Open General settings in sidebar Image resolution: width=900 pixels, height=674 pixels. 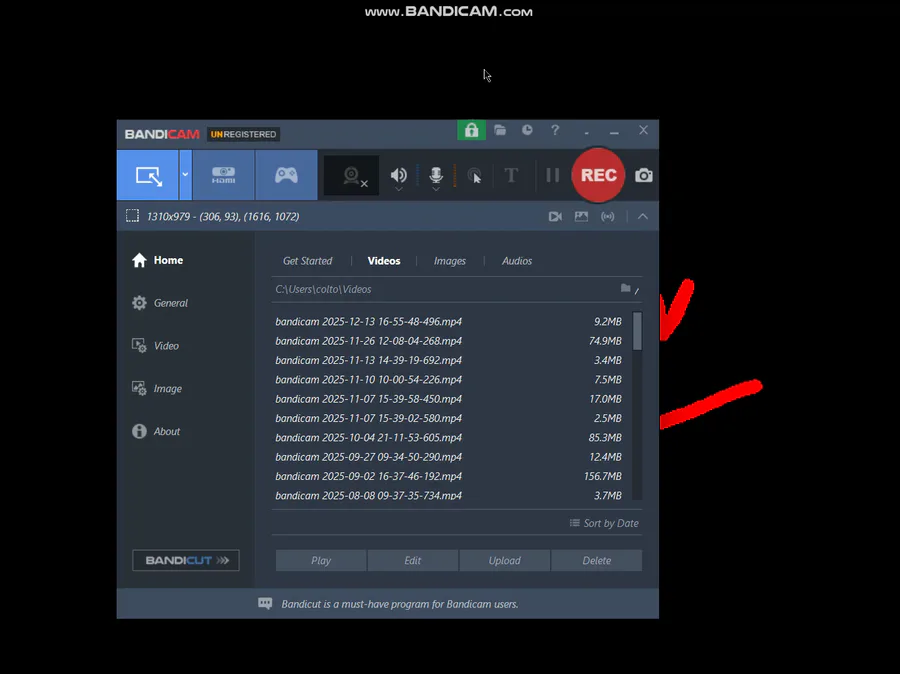[160, 303]
